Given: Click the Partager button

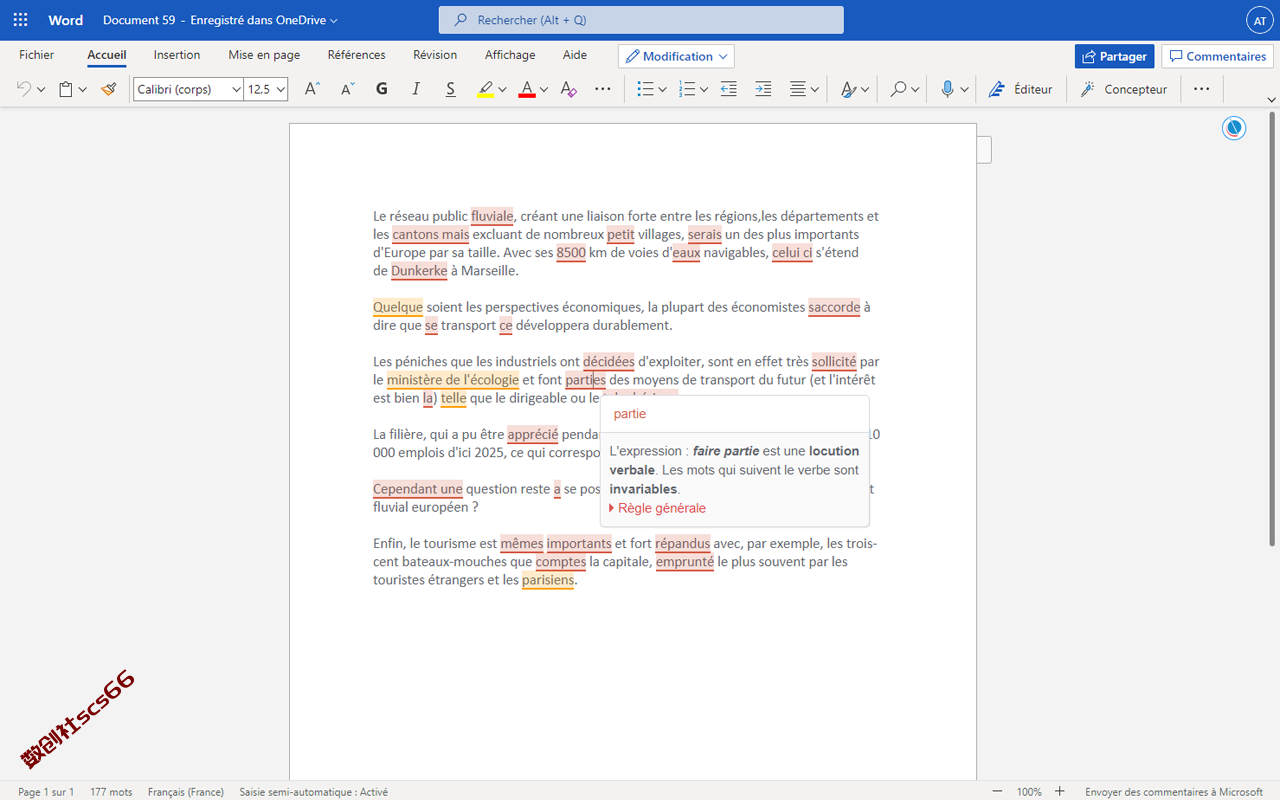Looking at the screenshot, I should coord(1114,56).
